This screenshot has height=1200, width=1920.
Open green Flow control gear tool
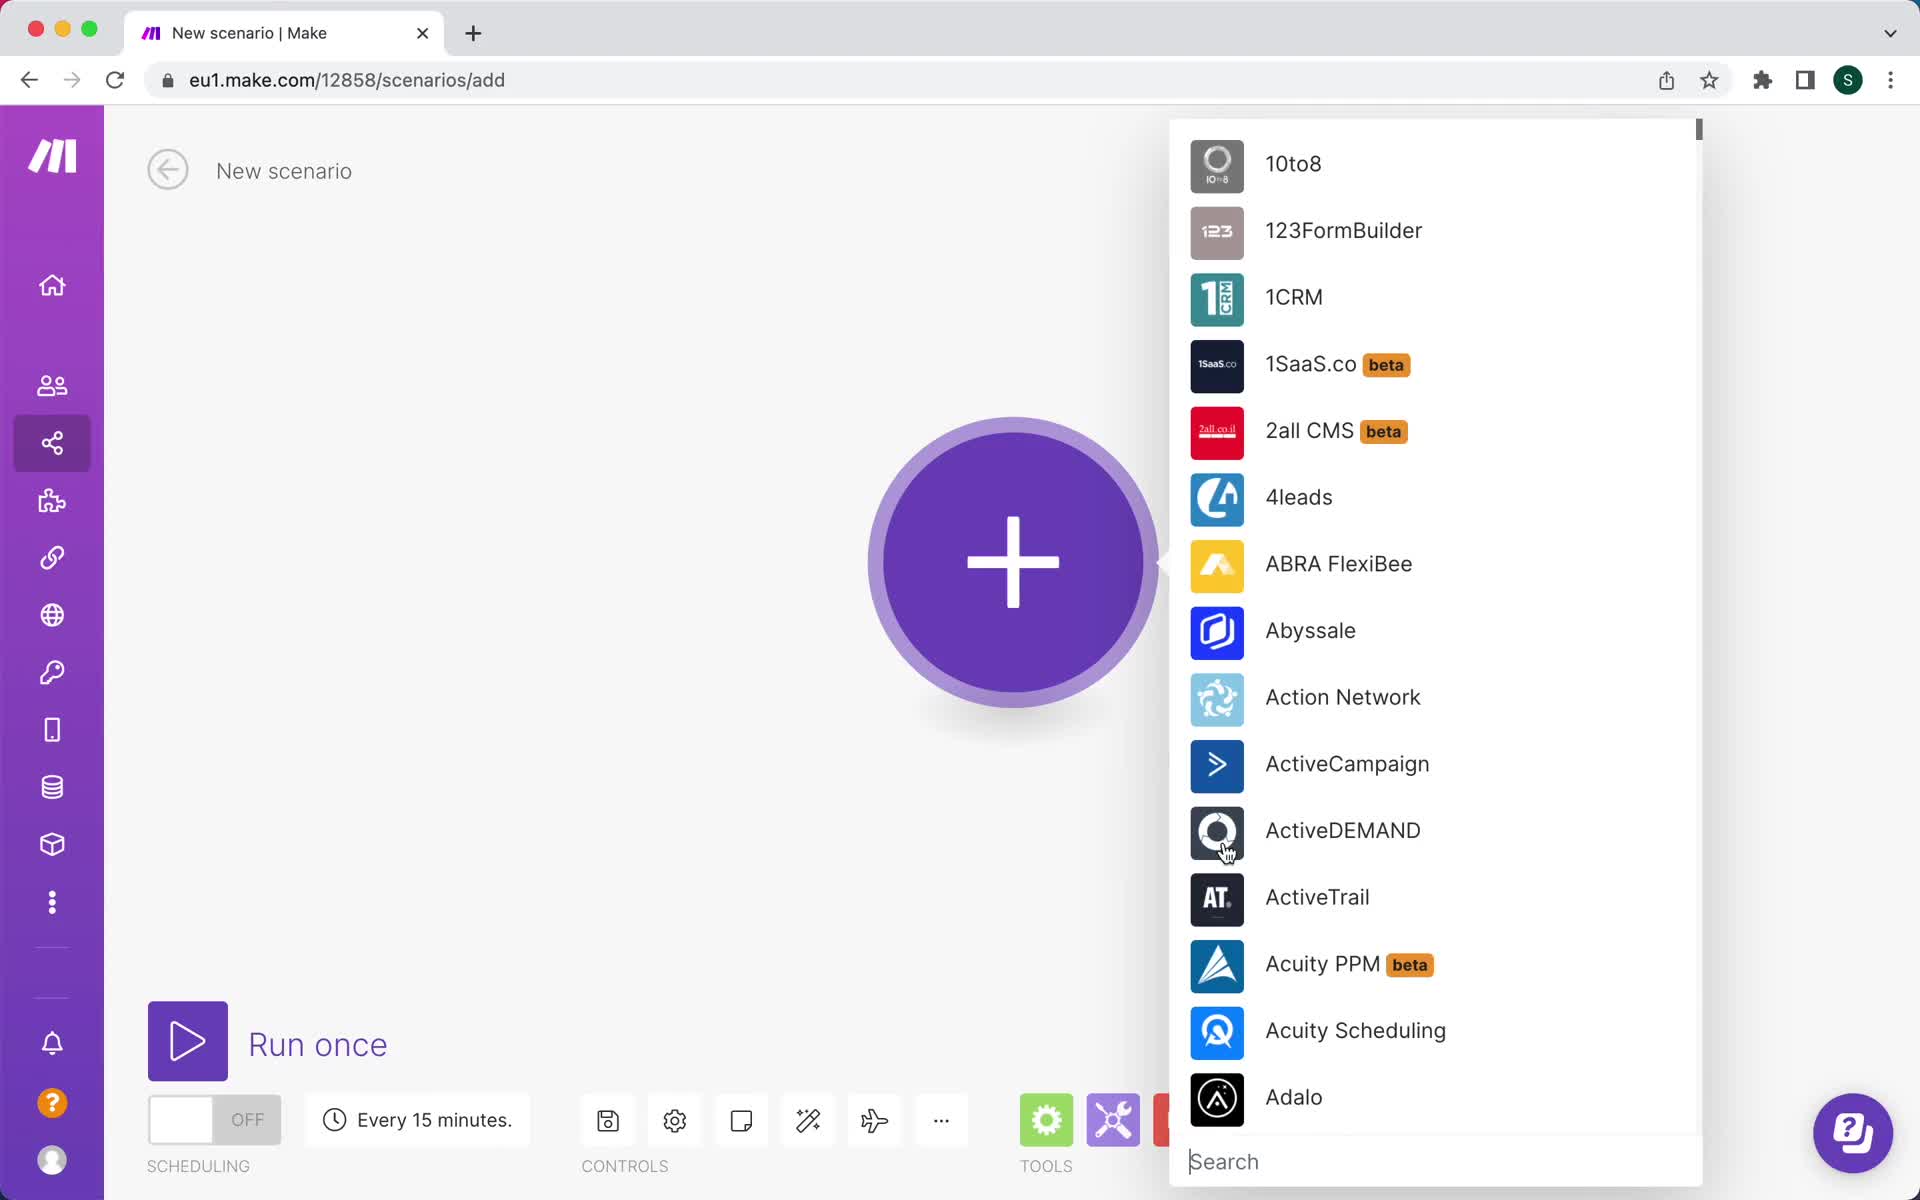click(1046, 1120)
